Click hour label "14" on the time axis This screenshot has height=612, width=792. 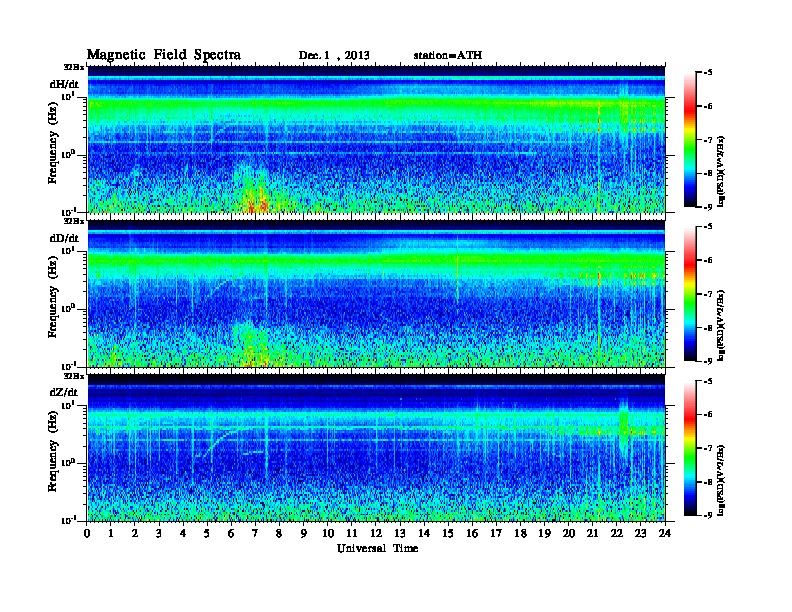(424, 533)
